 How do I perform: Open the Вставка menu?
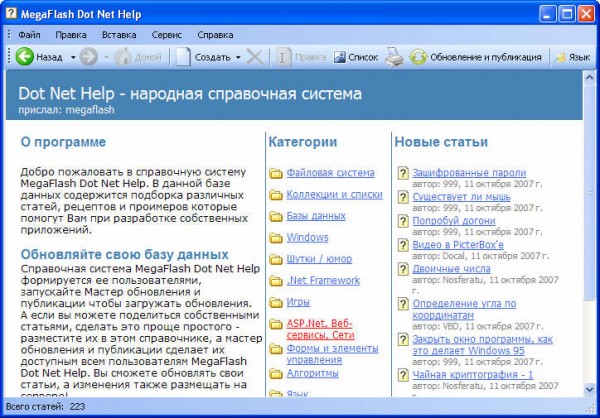point(119,35)
